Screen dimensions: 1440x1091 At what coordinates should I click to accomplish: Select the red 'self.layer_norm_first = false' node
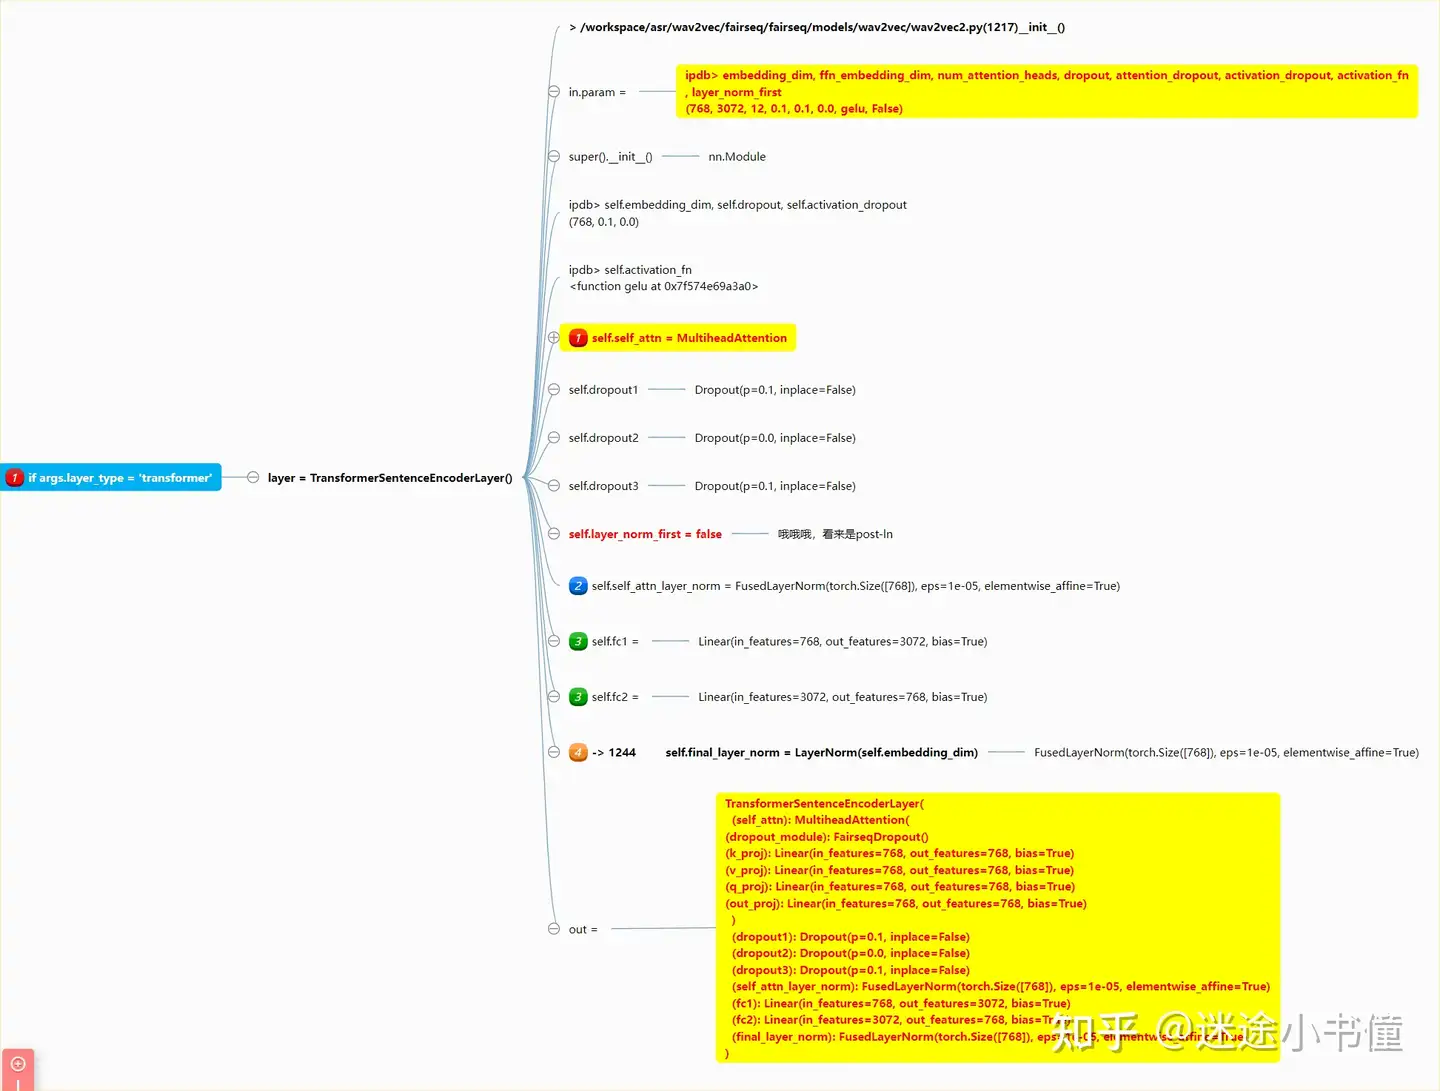click(645, 534)
